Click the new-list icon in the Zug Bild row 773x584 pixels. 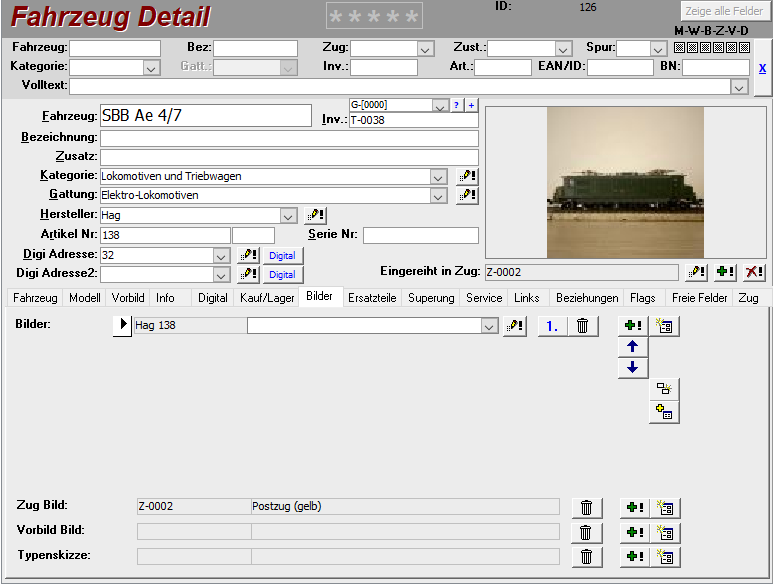coord(666,508)
